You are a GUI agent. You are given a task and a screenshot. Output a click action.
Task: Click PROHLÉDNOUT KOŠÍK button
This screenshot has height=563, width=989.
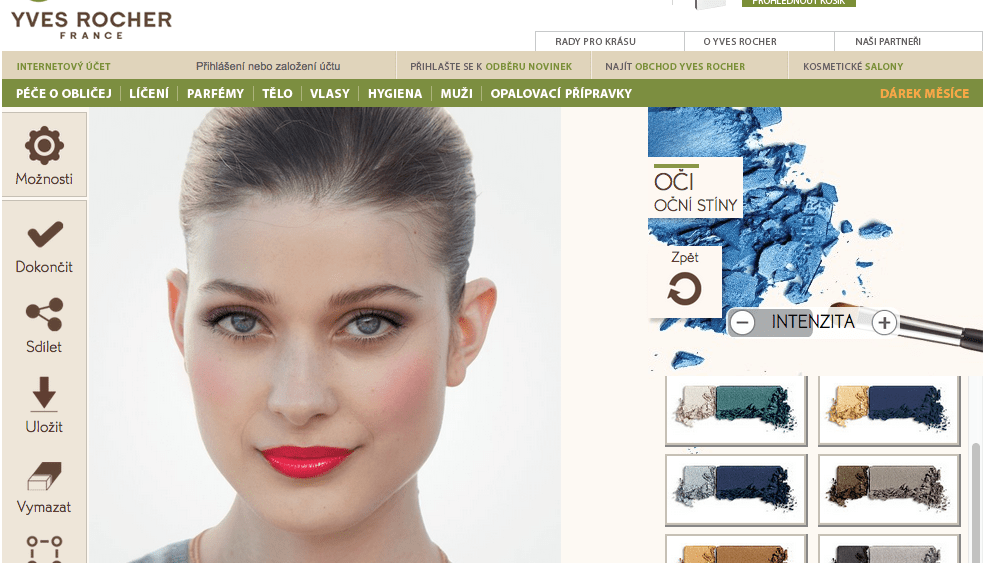[799, 3]
